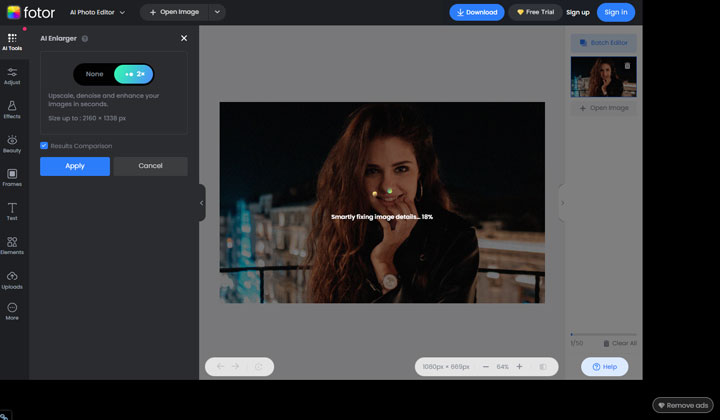Select the Frames tool
This screenshot has width=720, height=420.
point(12,177)
